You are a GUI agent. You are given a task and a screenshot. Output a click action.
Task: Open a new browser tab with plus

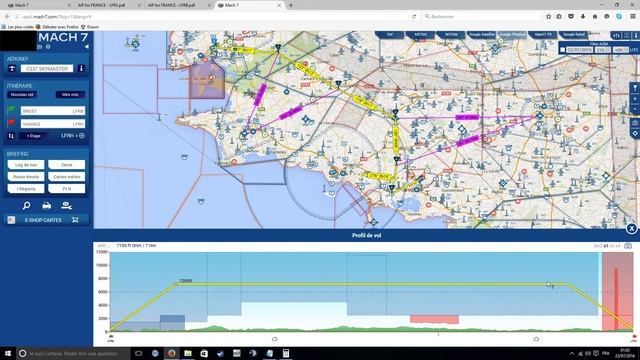tap(291, 5)
